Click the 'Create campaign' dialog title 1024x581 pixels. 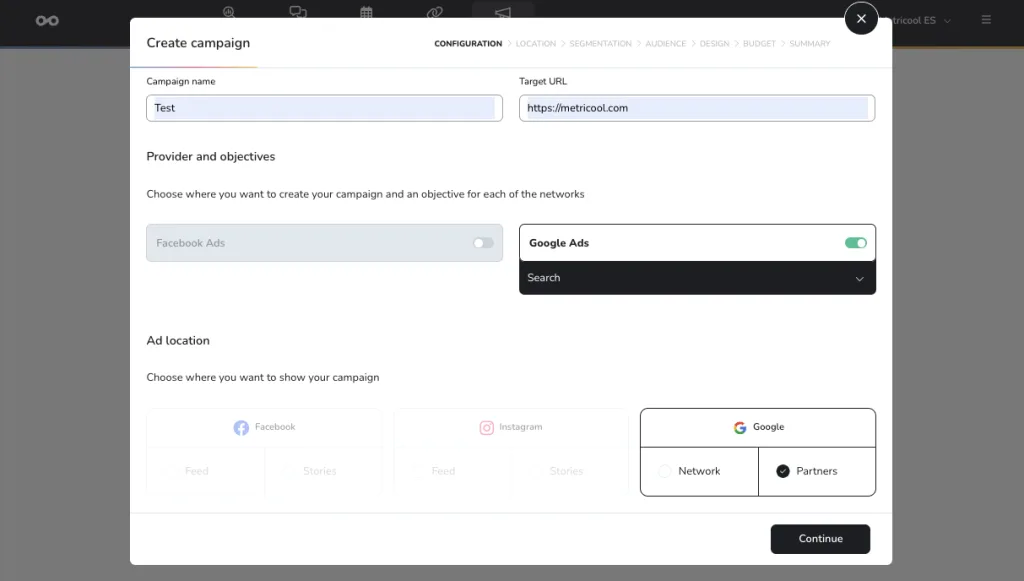(x=198, y=43)
